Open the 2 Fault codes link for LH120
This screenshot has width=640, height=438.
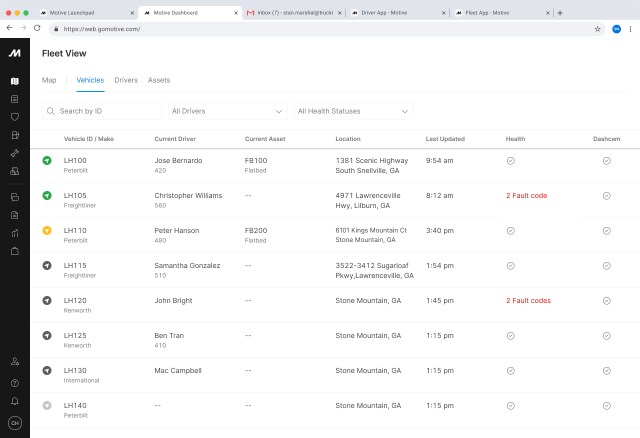pos(528,300)
